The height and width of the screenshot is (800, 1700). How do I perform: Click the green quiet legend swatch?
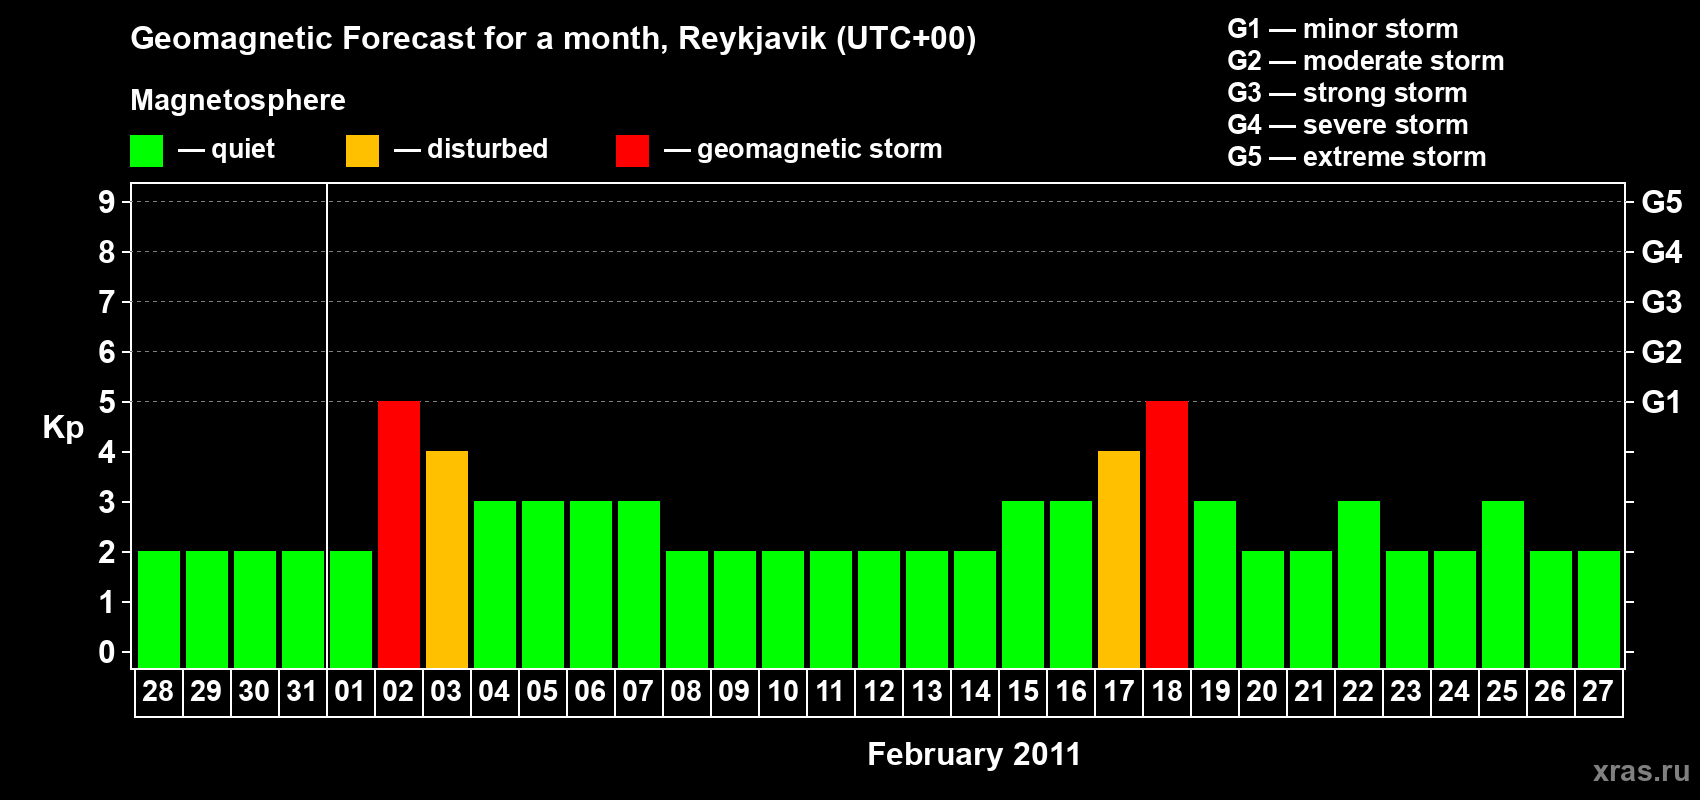(146, 151)
